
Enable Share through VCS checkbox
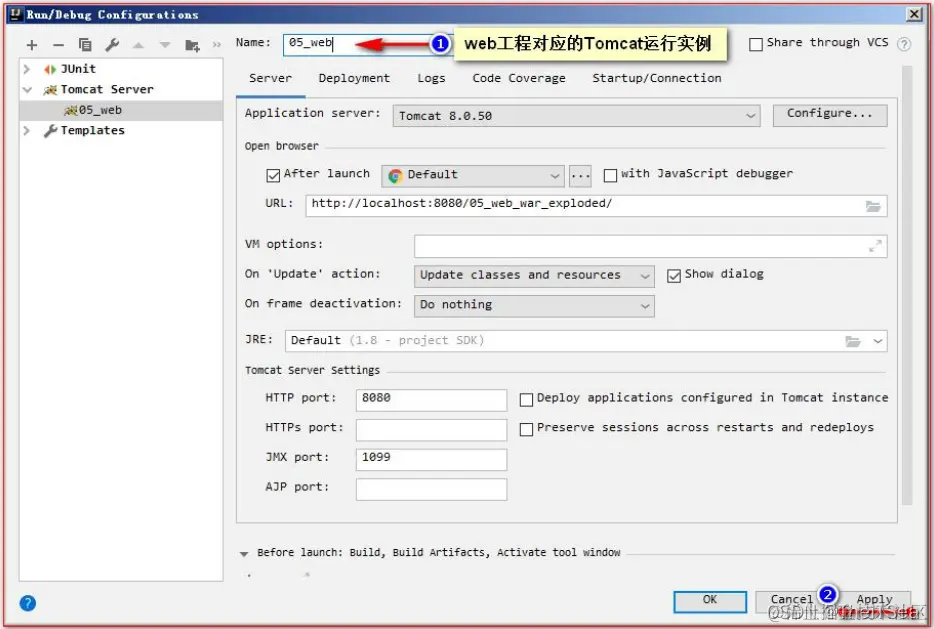(x=756, y=44)
